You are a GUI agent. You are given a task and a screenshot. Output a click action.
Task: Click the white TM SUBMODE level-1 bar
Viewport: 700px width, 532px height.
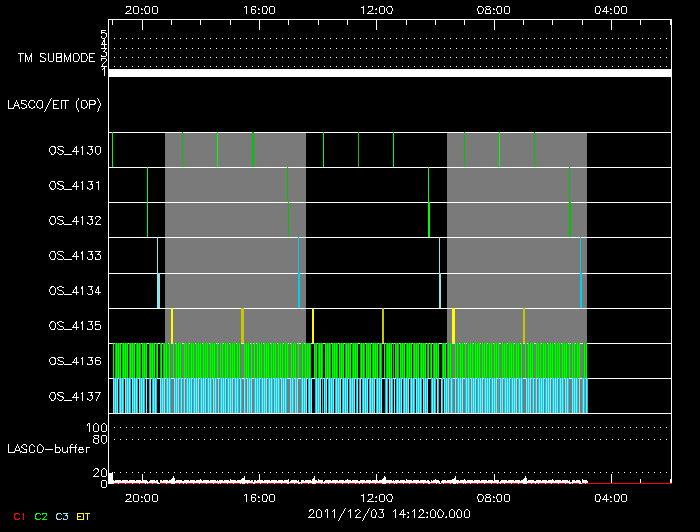tap(390, 73)
